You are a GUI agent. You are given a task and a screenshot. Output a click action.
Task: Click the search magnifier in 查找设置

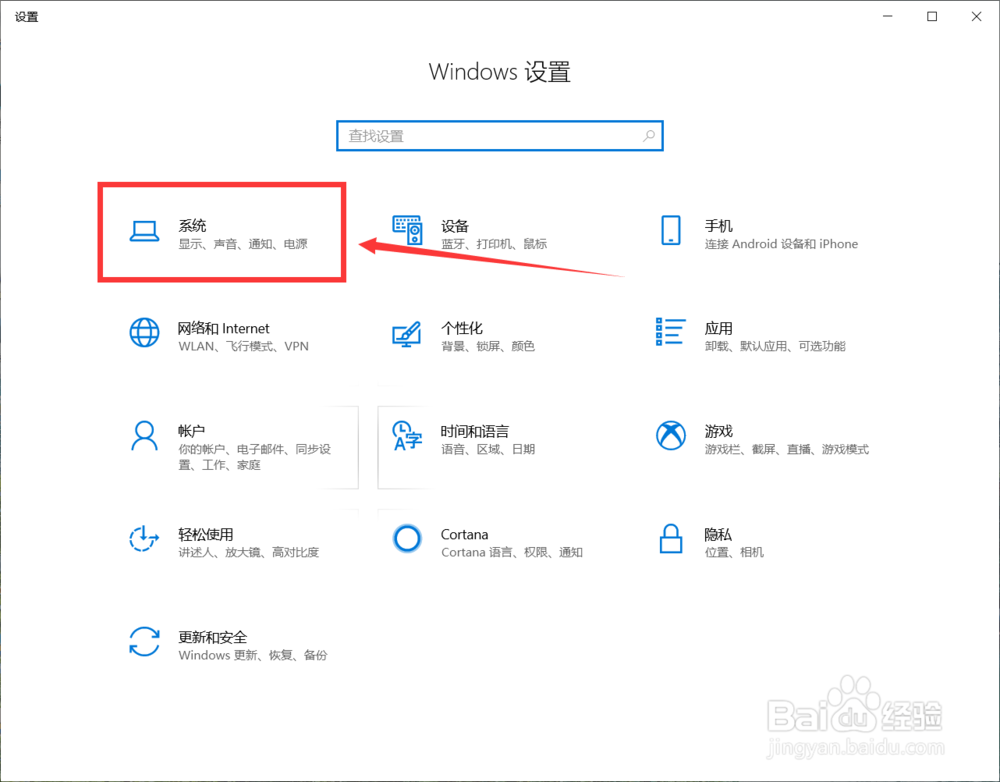point(649,135)
